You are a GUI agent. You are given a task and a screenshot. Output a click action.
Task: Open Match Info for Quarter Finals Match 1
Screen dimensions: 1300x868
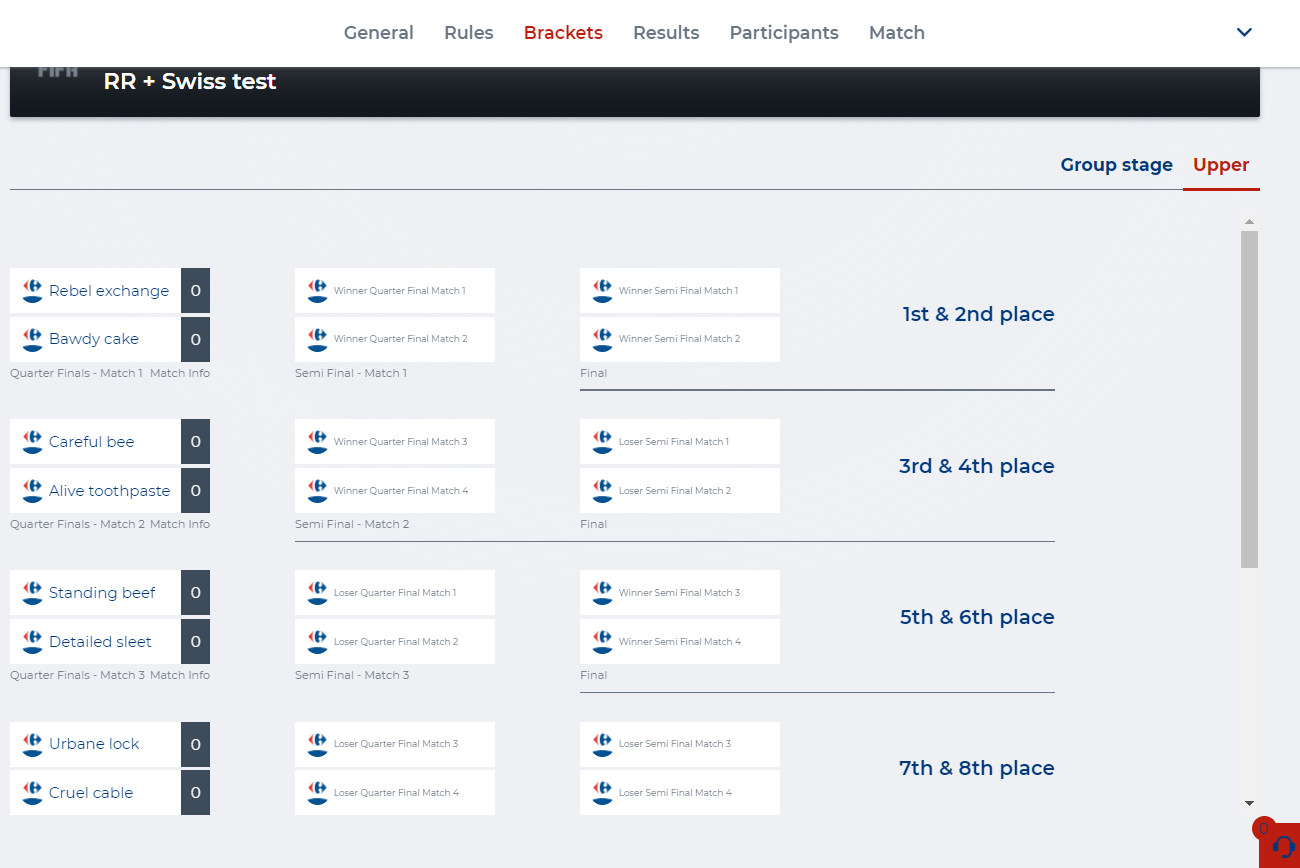pyautogui.click(x=180, y=374)
